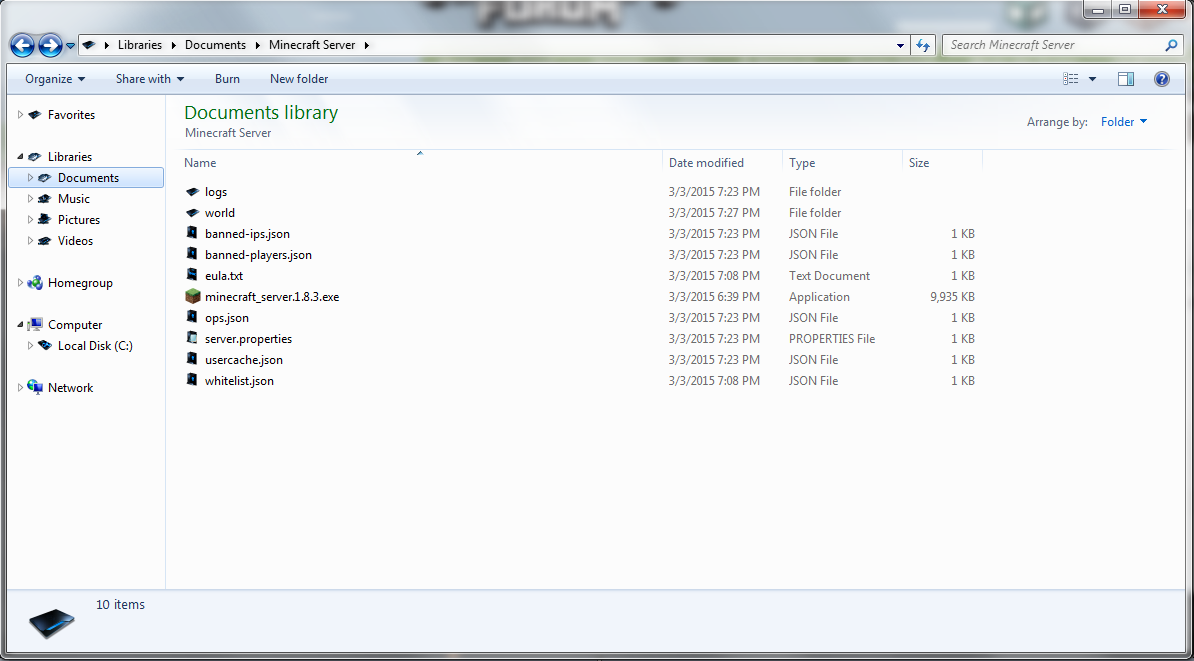Create a New folder

(x=299, y=78)
